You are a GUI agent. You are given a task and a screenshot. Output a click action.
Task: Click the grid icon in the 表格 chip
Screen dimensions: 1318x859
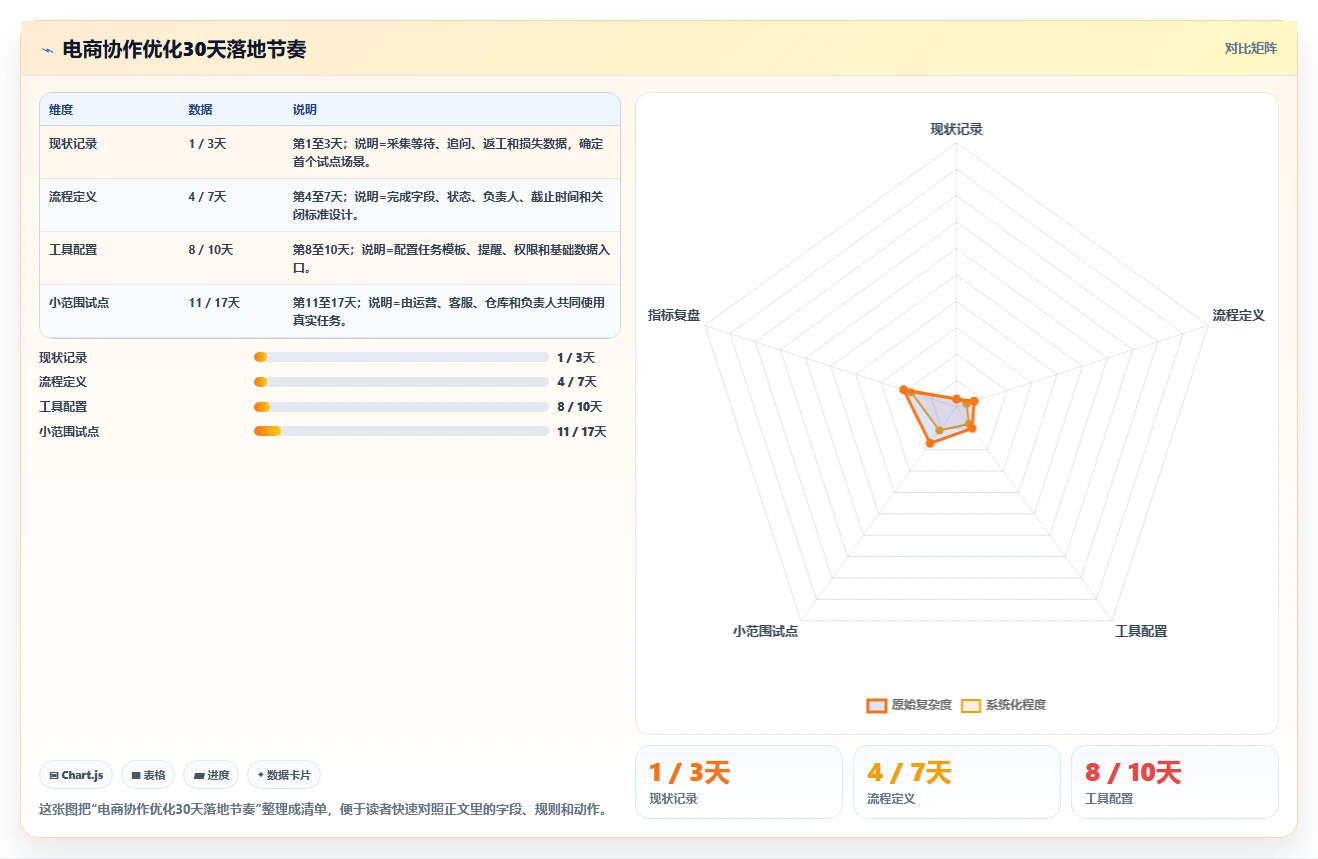point(136,776)
